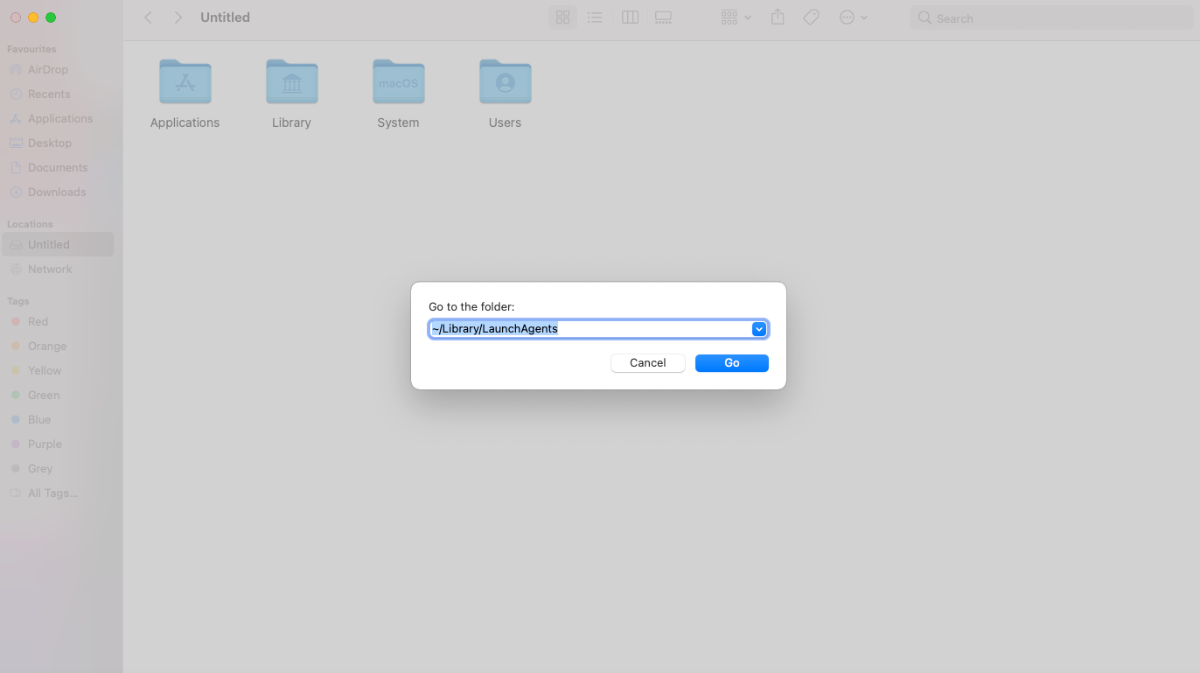Open the Share options
The height and width of the screenshot is (673, 1200).
click(777, 17)
